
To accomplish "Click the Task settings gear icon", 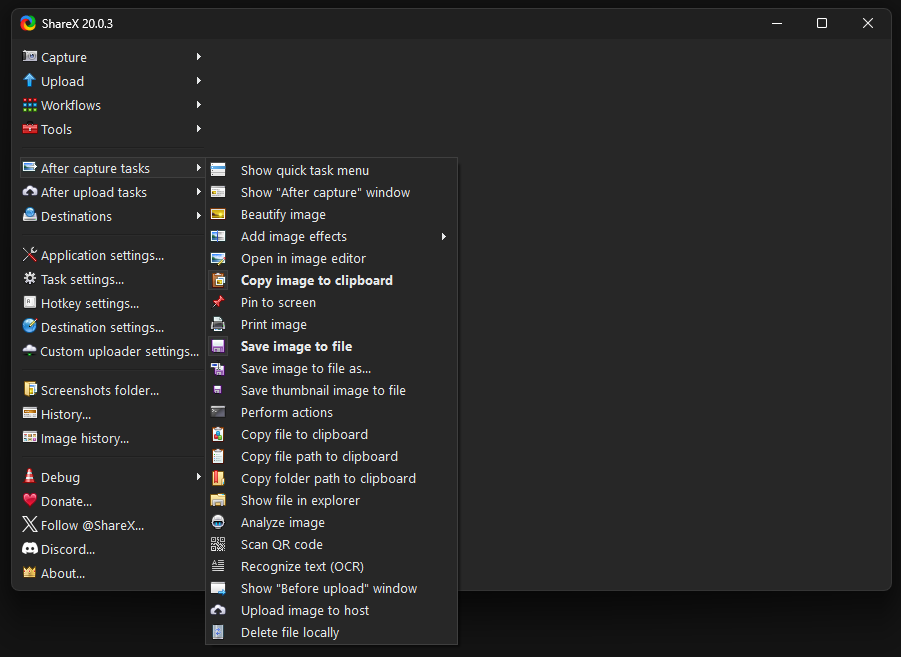I will tap(30, 279).
